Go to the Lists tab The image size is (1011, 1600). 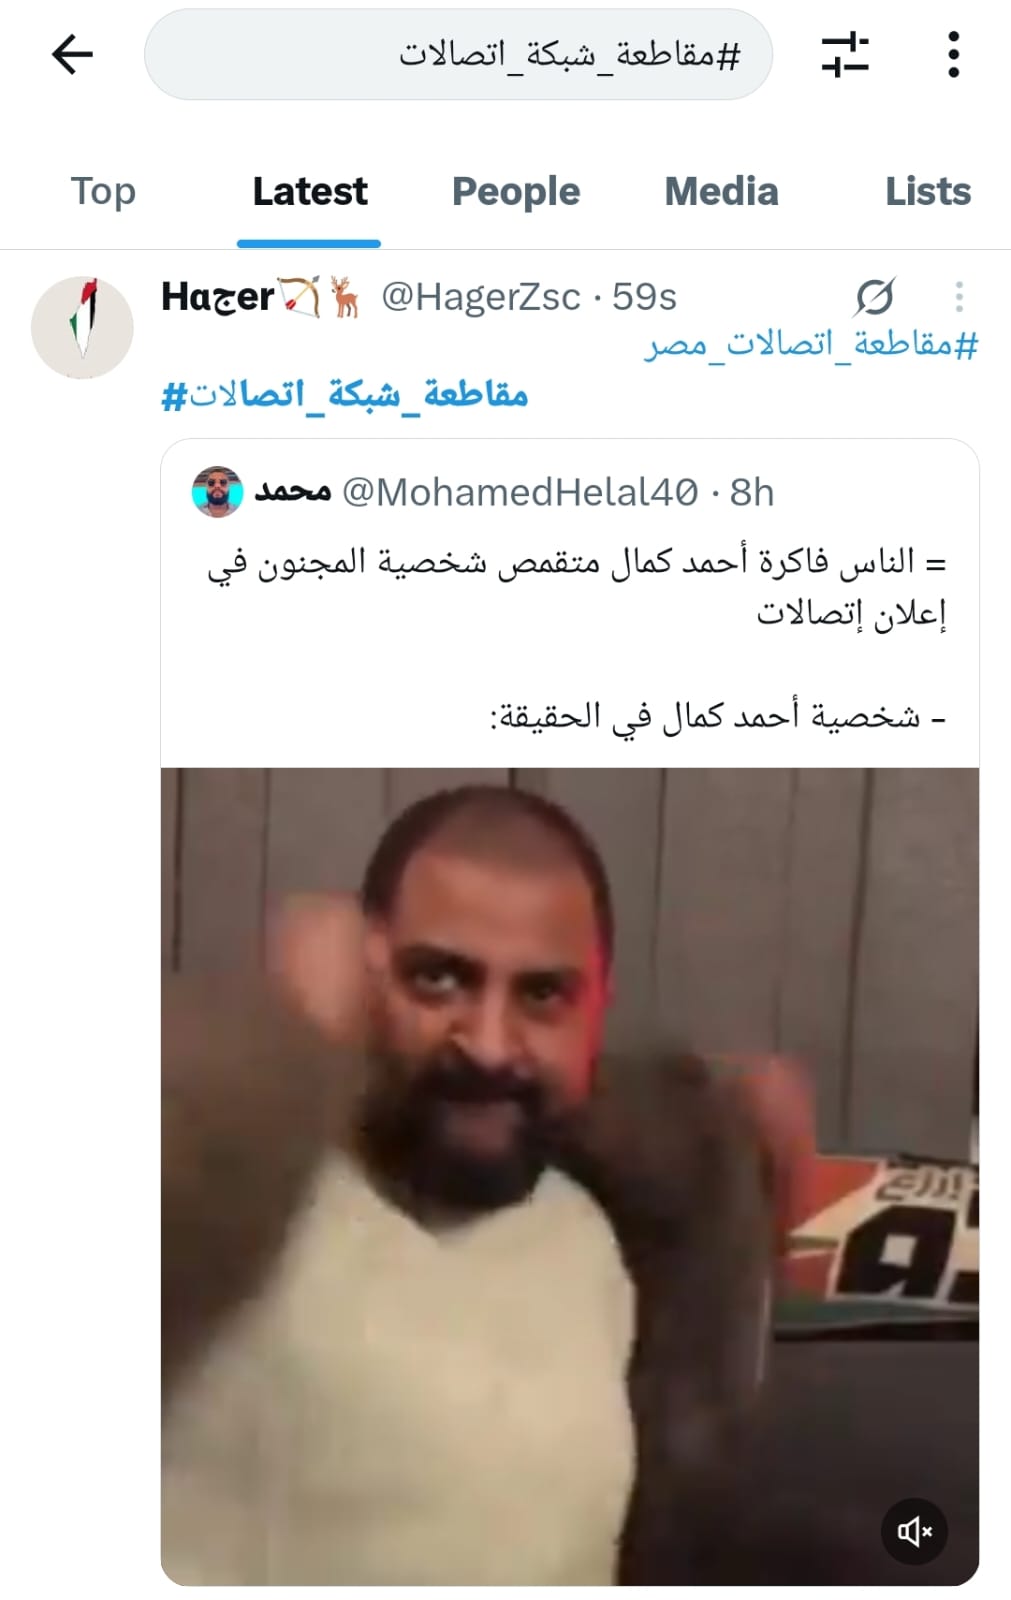coord(928,191)
